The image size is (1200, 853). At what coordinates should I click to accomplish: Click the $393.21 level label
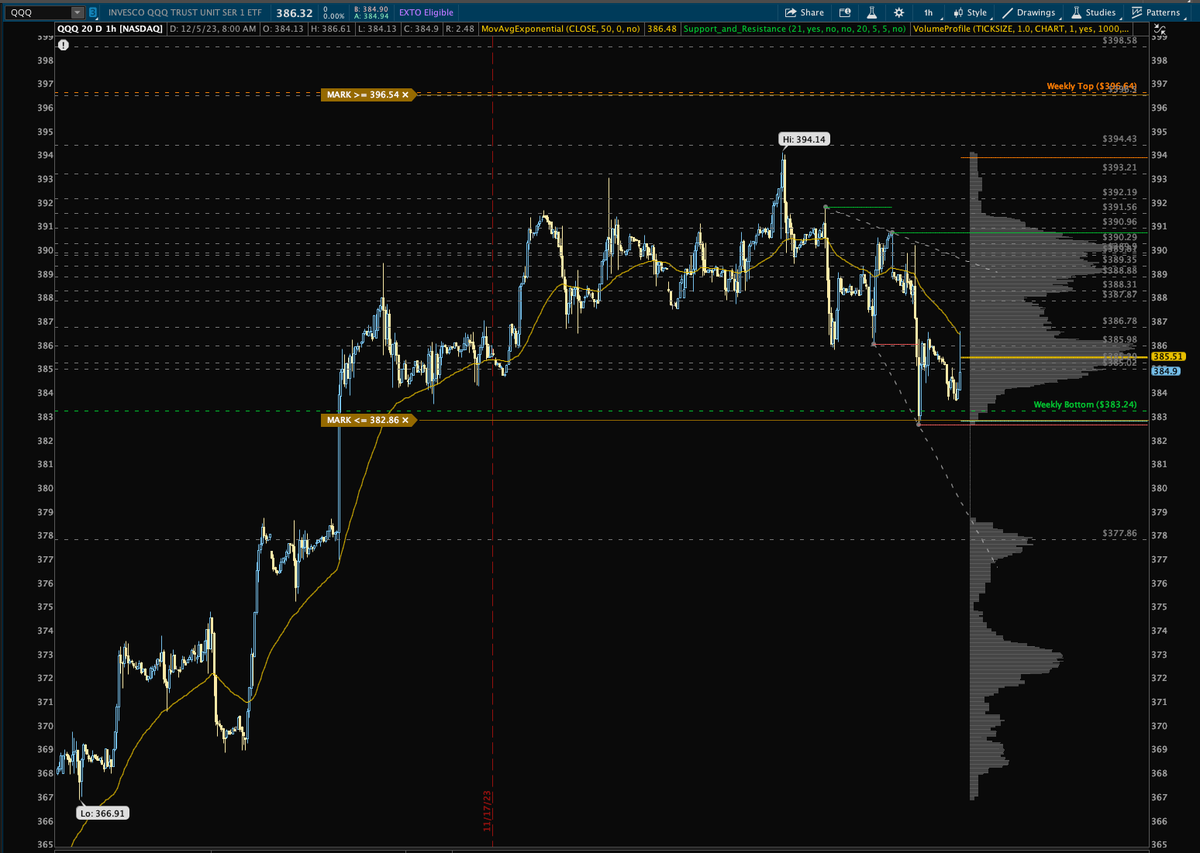(x=1119, y=167)
